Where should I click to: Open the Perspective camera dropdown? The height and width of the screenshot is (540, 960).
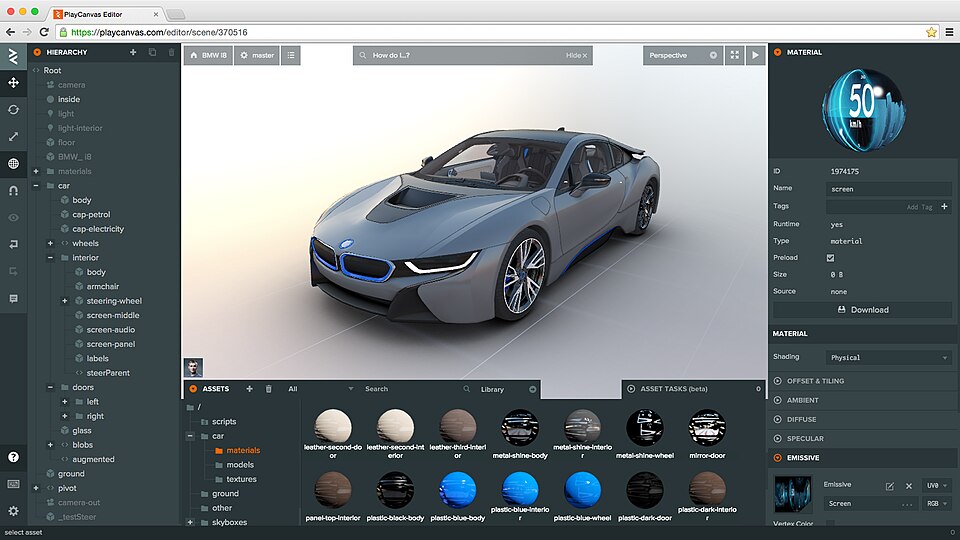tap(682, 55)
